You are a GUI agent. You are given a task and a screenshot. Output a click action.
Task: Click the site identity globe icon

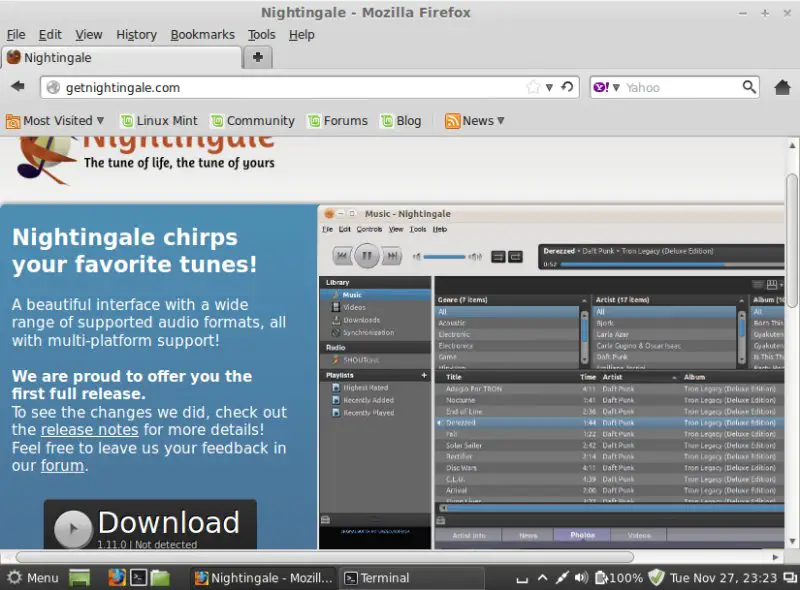53,87
